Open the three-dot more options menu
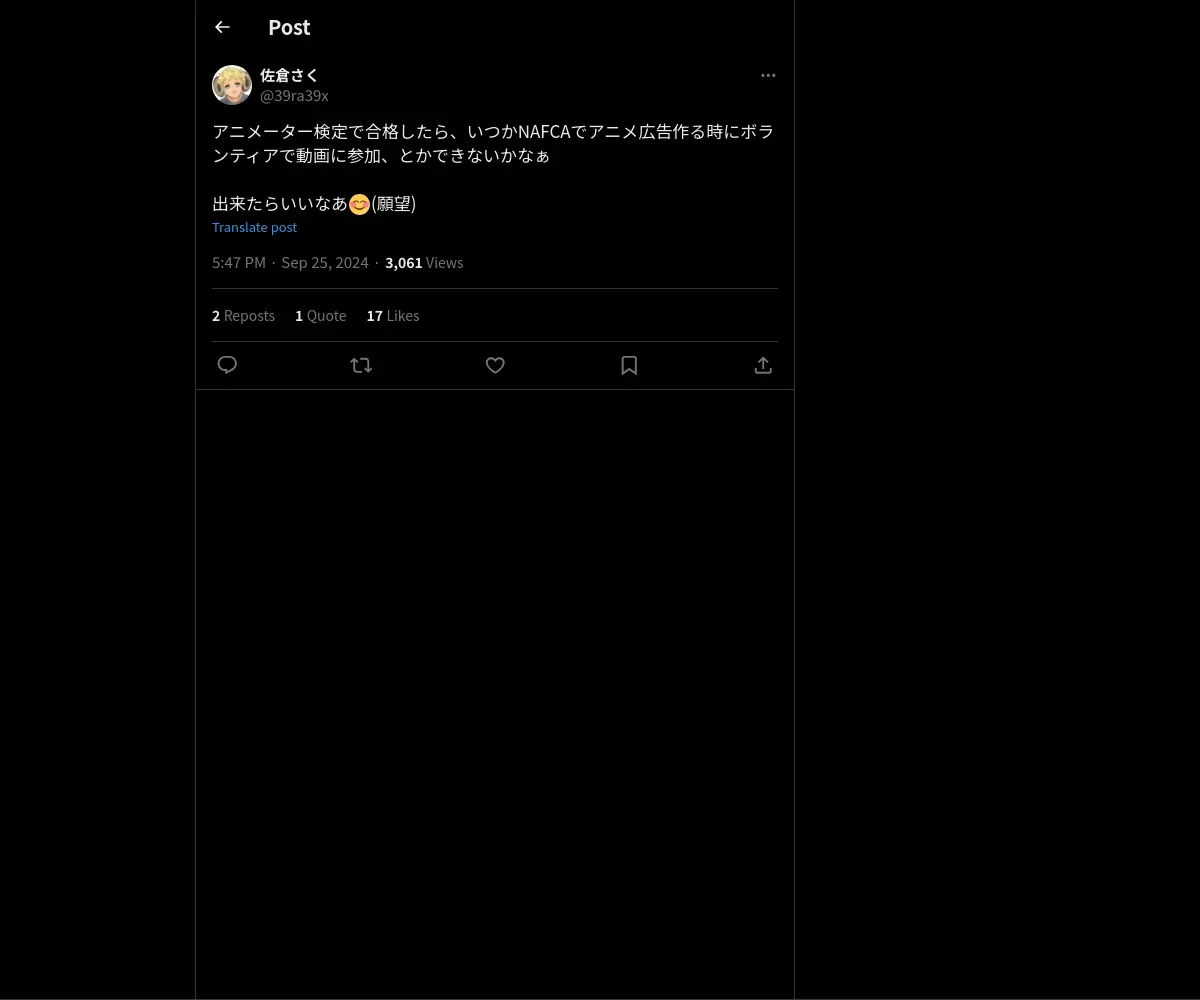Image resolution: width=1200 pixels, height=1000 pixels. click(x=768, y=75)
